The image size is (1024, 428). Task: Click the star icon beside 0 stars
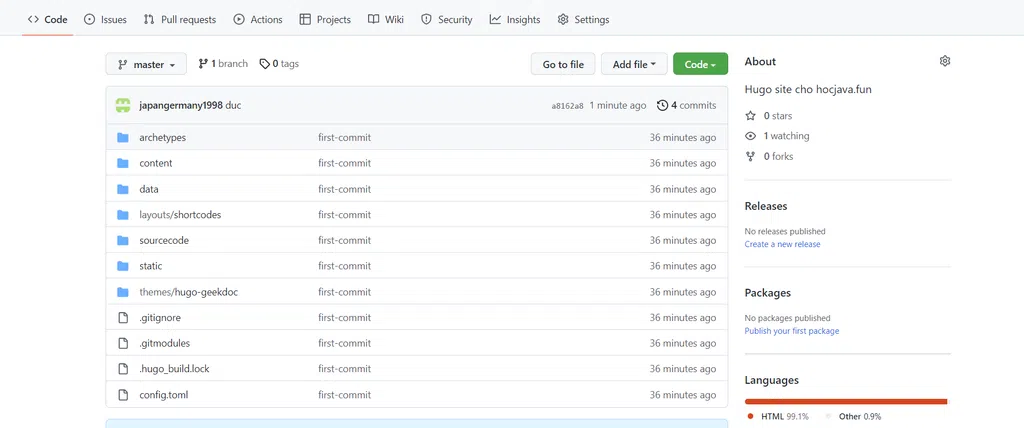click(750, 116)
